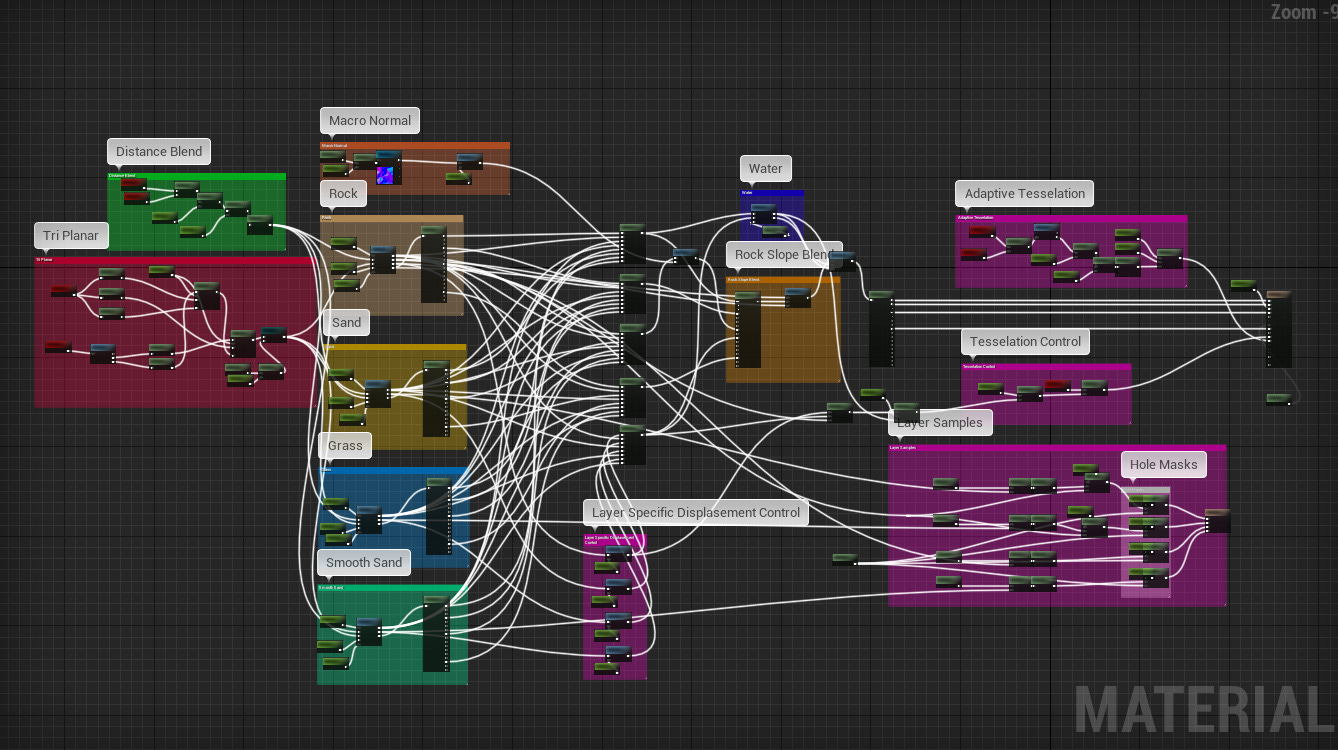Select the tall dark node inside Grass comment
Viewport: 1338px width, 750px height.
(439, 516)
